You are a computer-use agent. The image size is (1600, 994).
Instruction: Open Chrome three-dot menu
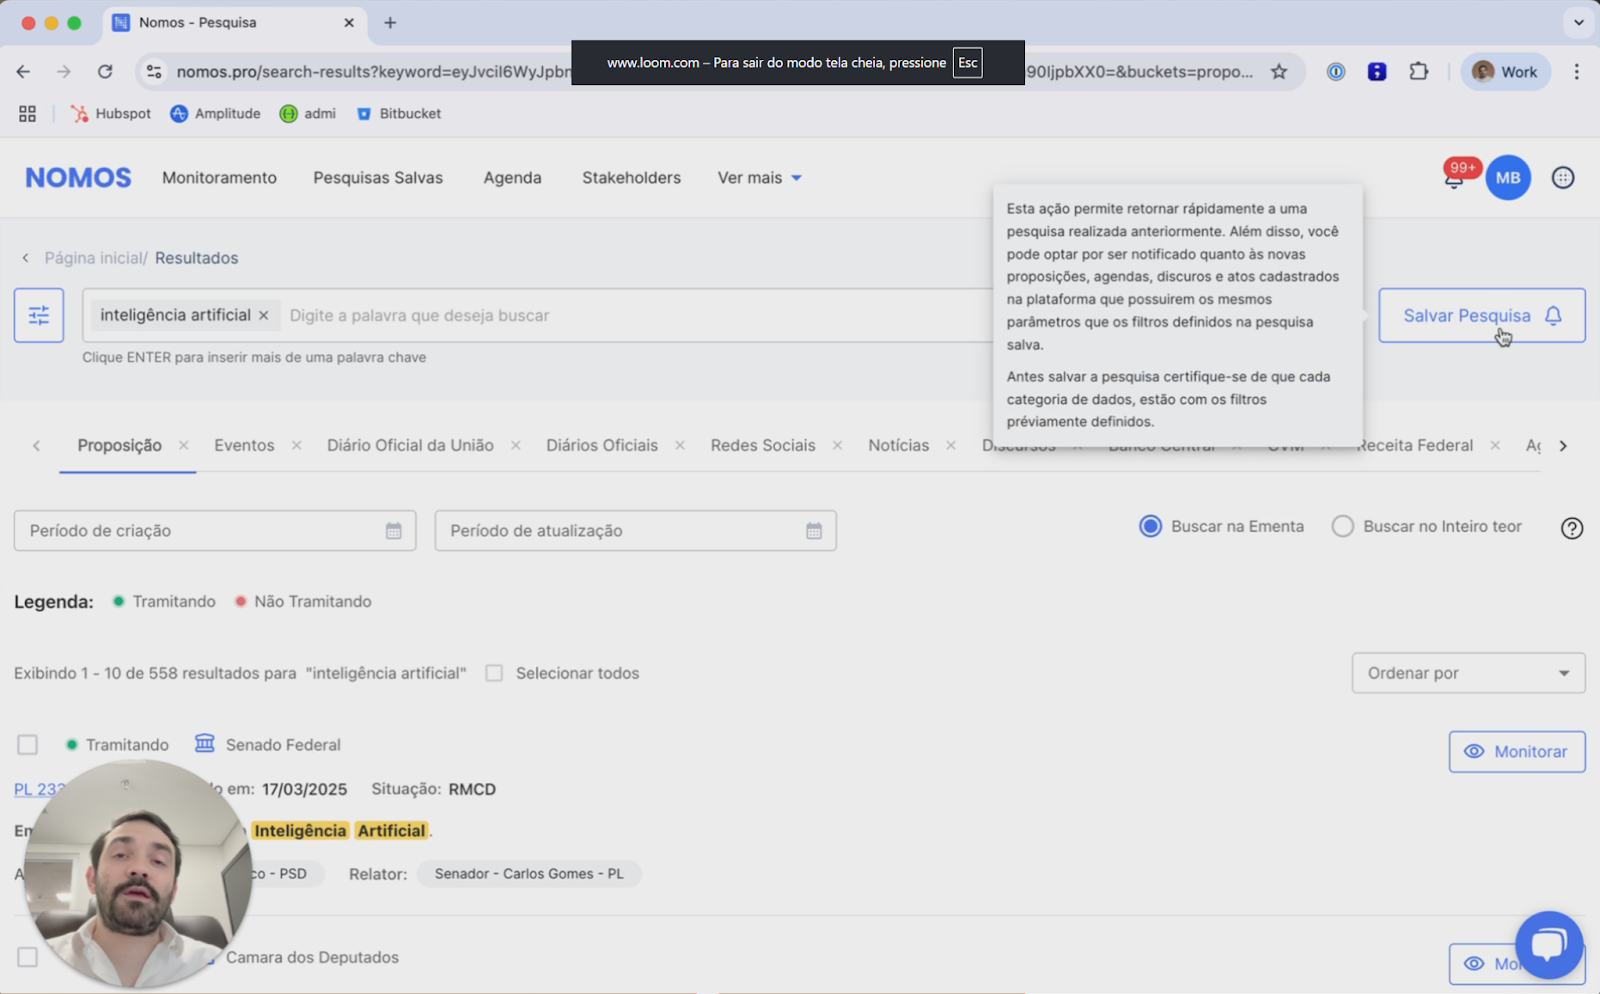point(1577,71)
